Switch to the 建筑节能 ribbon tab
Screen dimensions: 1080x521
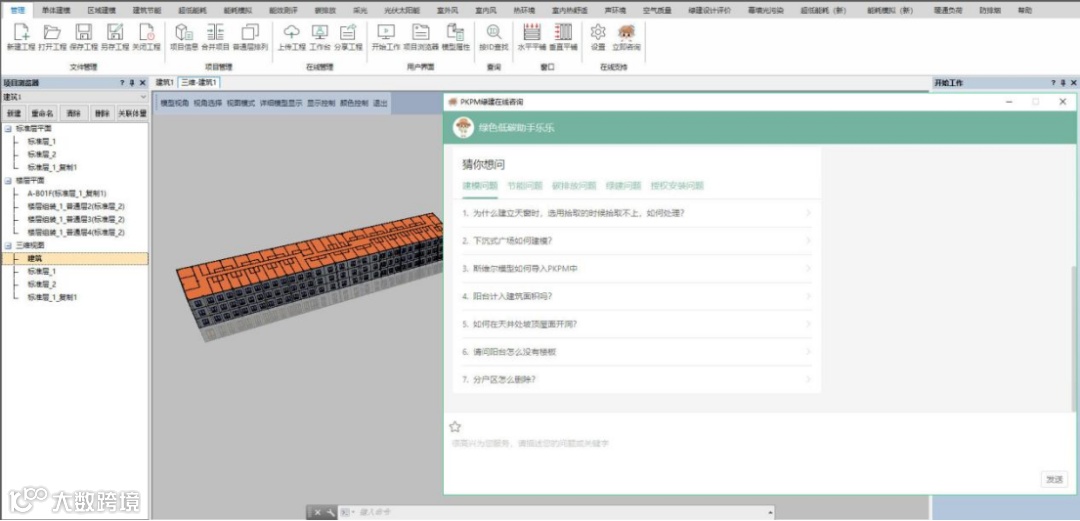tap(147, 10)
